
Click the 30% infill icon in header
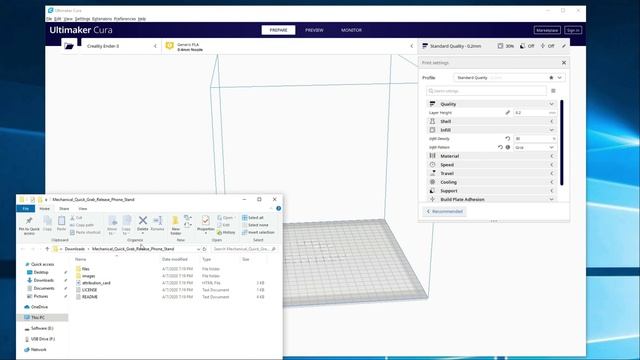pos(500,46)
